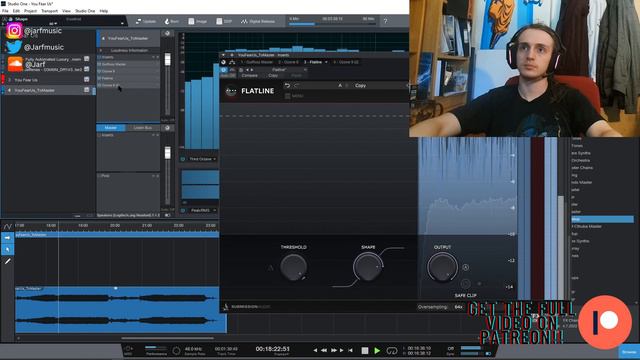
Task: Click the Output knob
Action: click(x=442, y=267)
